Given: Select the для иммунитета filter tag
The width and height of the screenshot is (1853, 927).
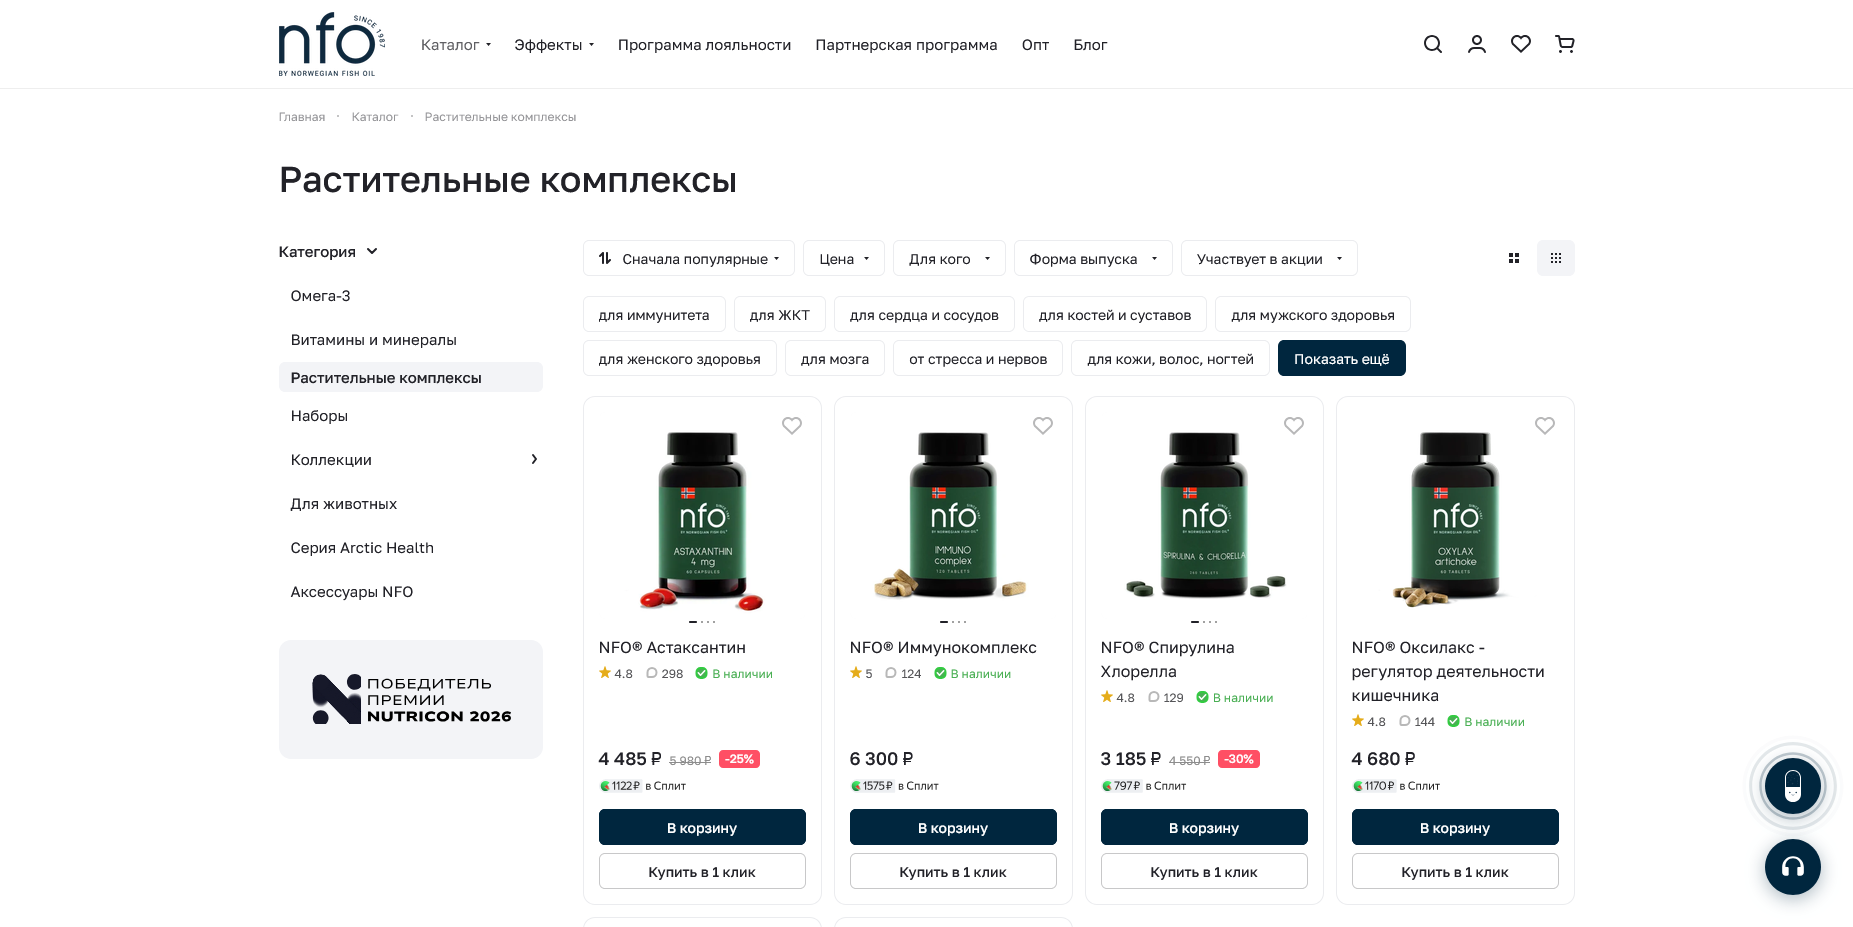Looking at the screenshot, I should [x=653, y=314].
